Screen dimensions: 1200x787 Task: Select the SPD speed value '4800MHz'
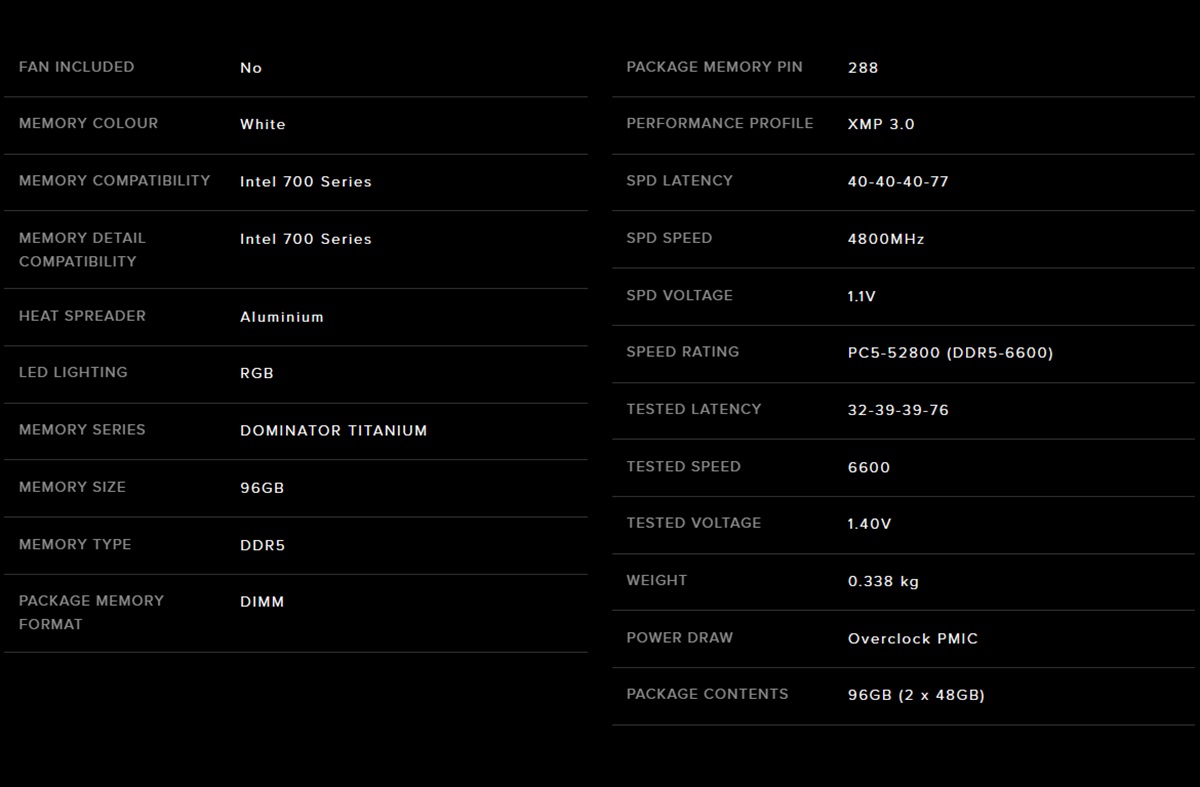886,239
